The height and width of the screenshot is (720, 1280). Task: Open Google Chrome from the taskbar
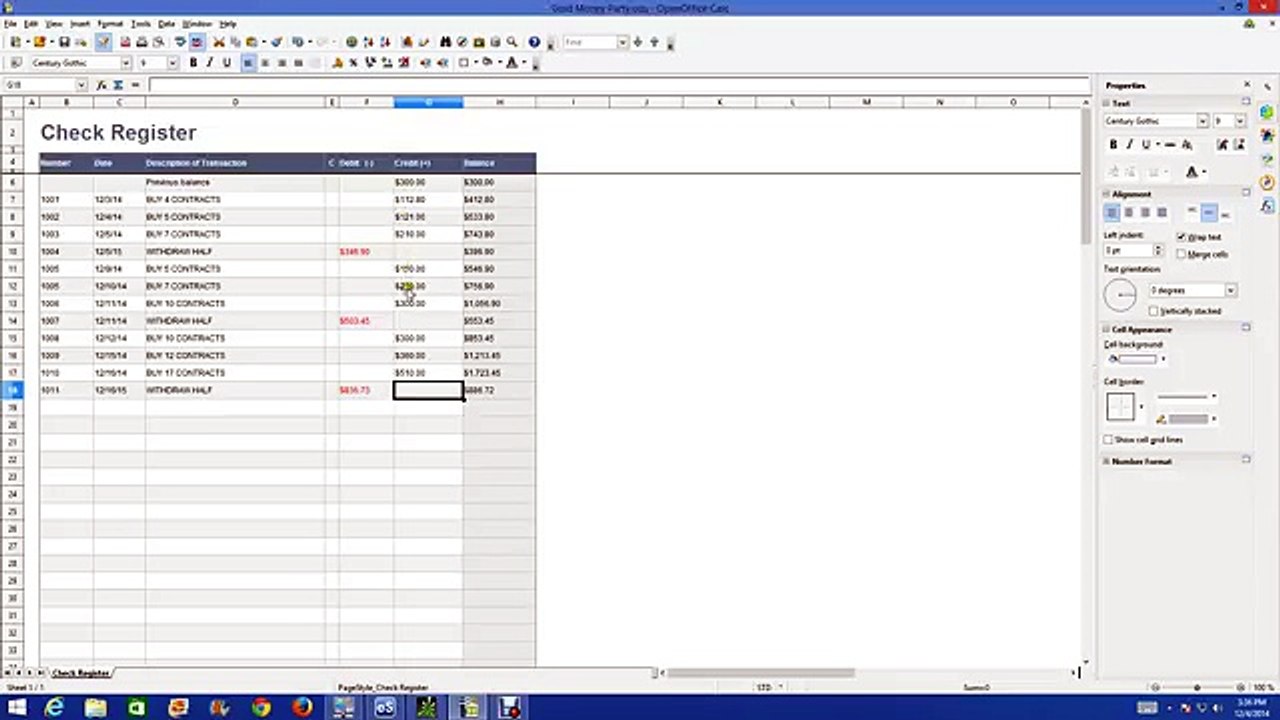coord(261,708)
